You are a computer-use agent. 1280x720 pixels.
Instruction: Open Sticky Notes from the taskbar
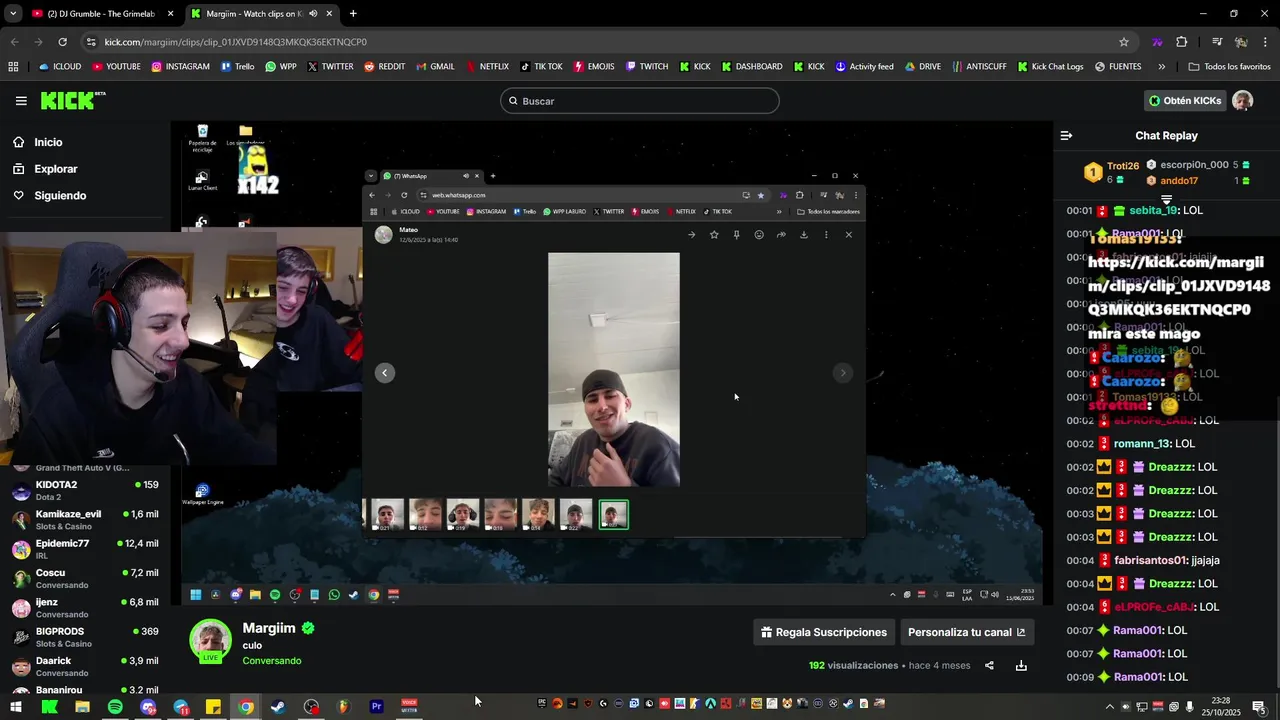click(213, 707)
